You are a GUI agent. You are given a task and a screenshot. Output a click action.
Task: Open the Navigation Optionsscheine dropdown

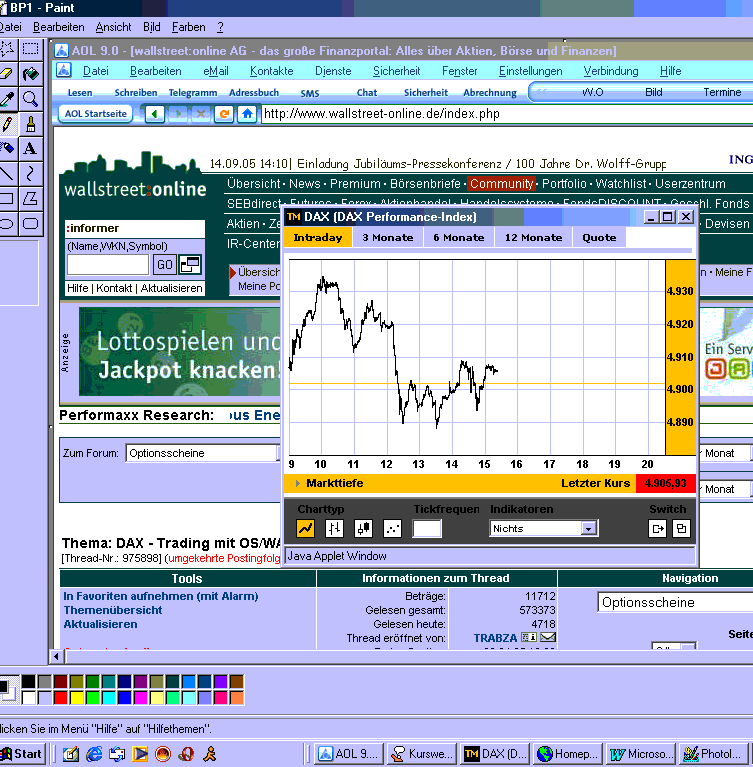674,602
